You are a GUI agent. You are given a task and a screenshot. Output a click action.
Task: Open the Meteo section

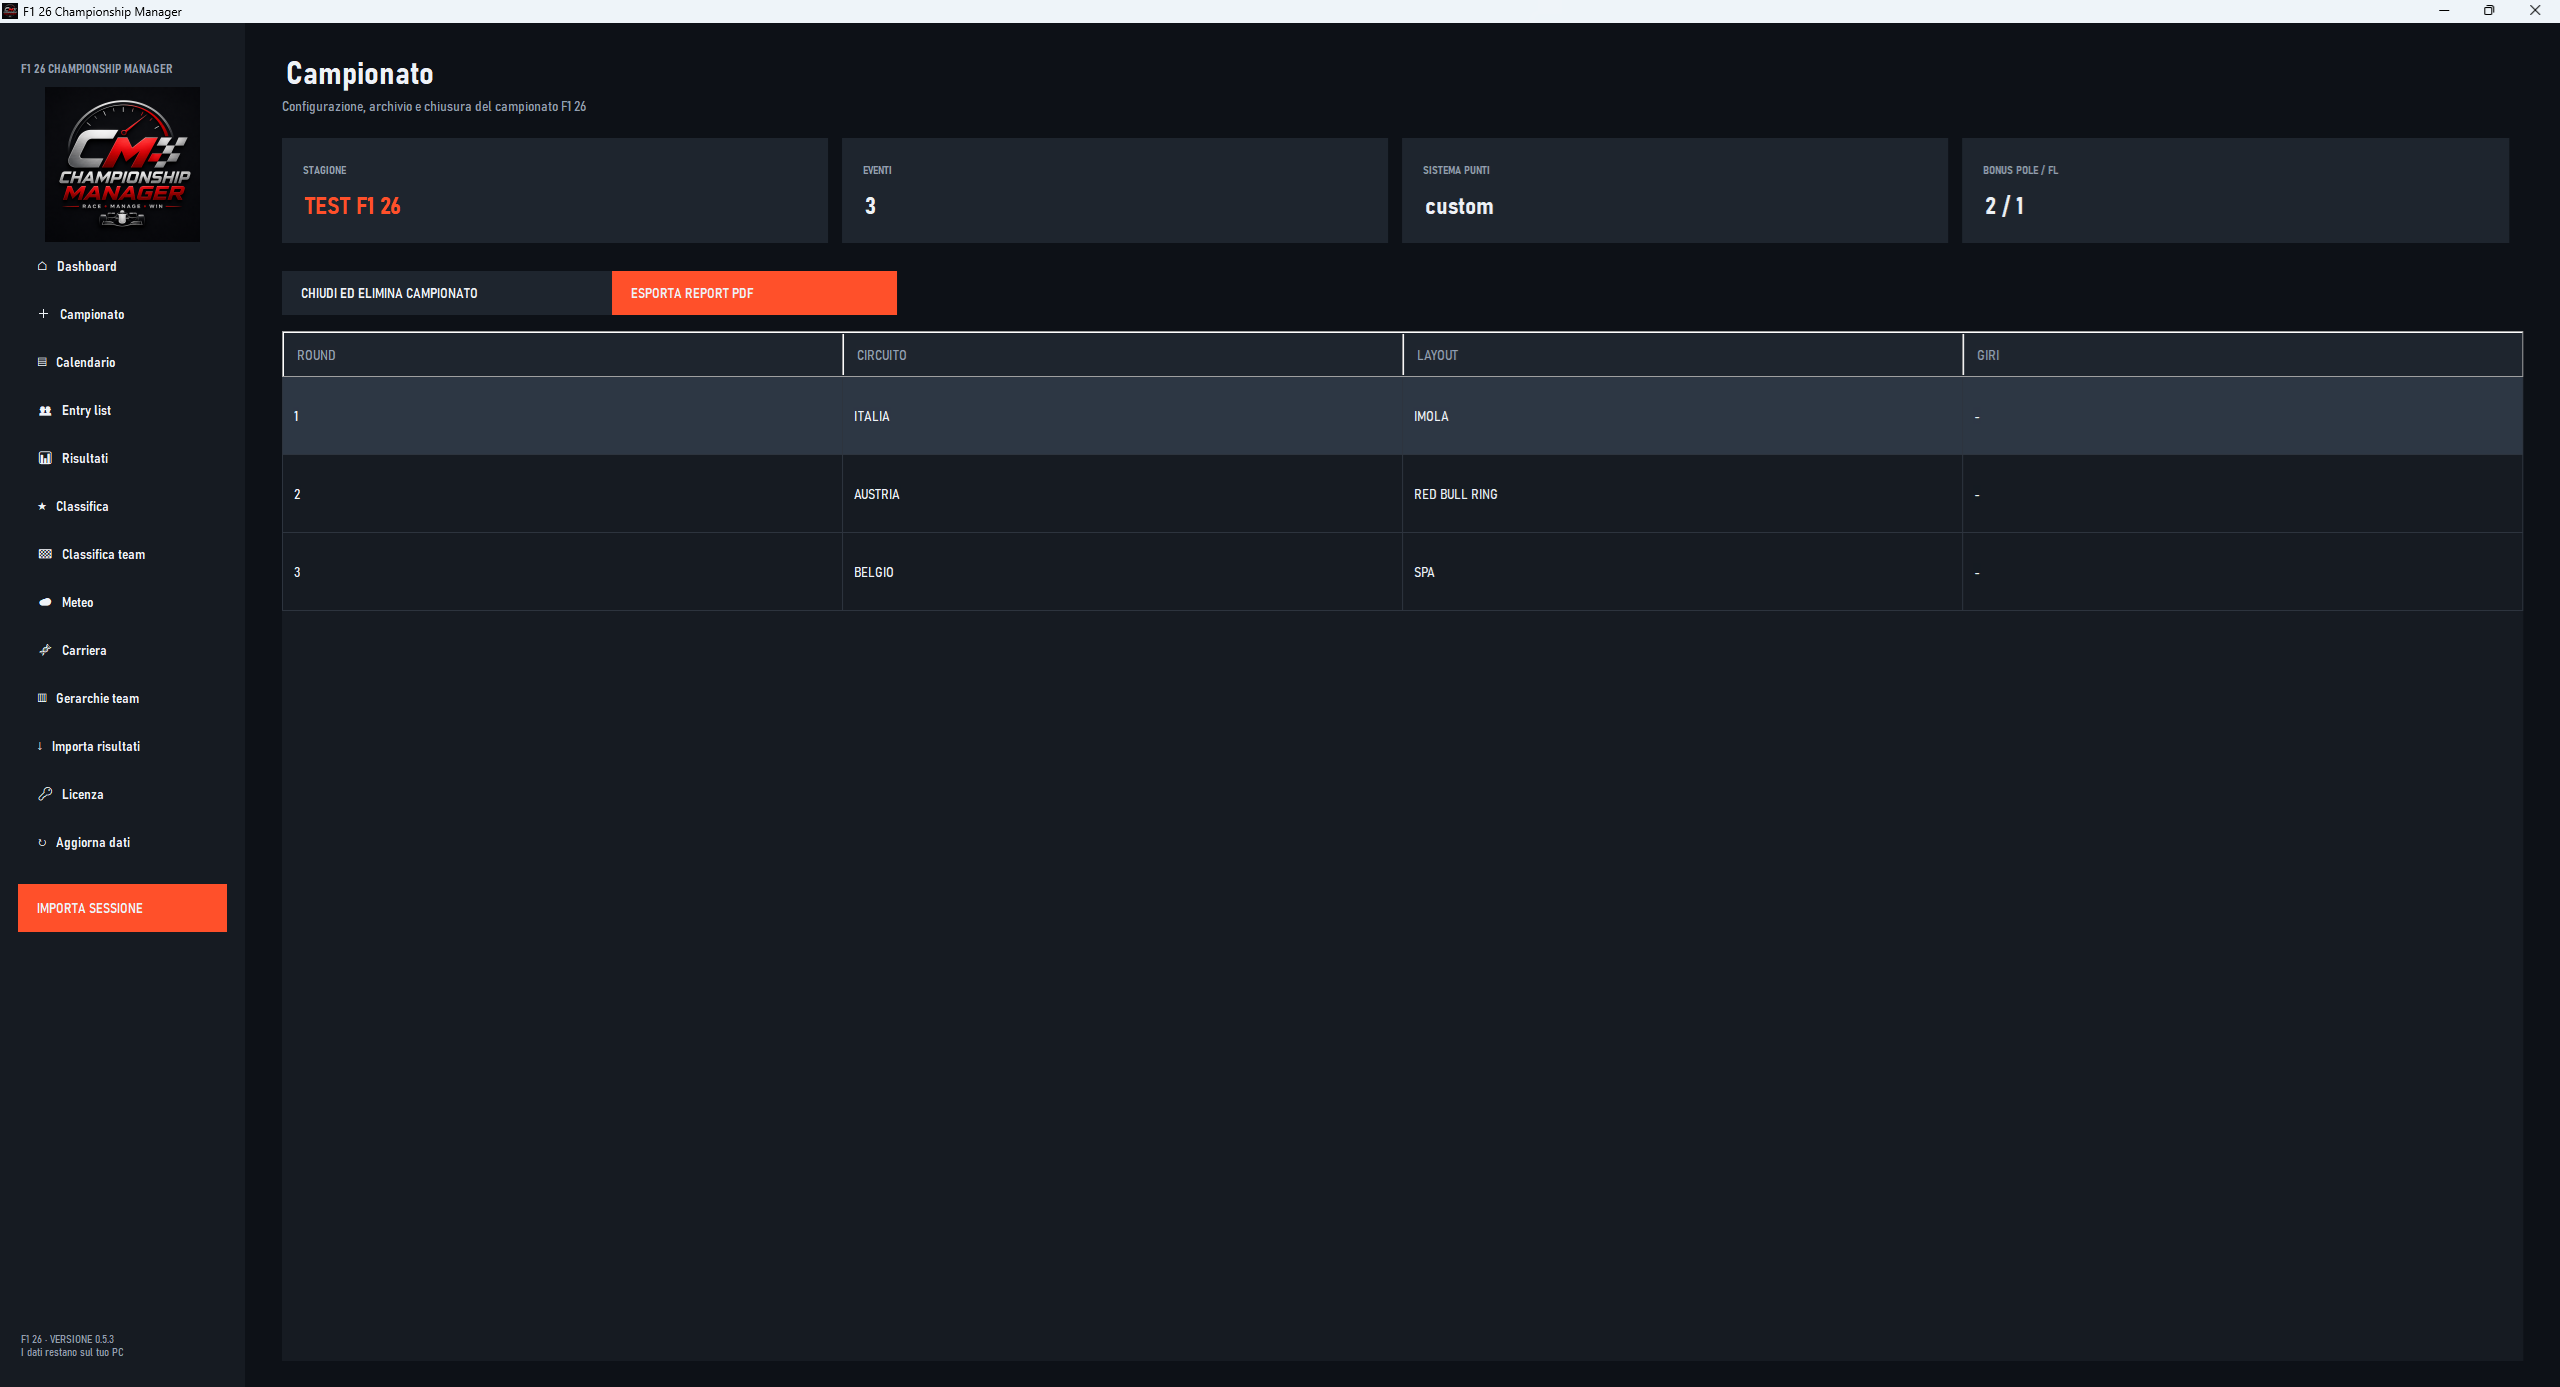coord(77,602)
